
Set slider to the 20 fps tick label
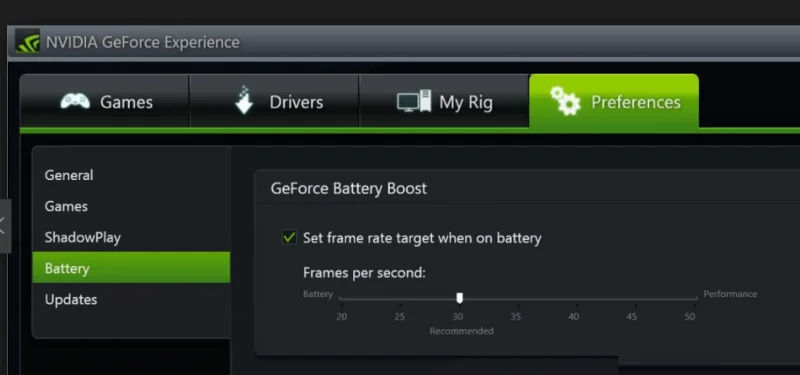click(342, 317)
